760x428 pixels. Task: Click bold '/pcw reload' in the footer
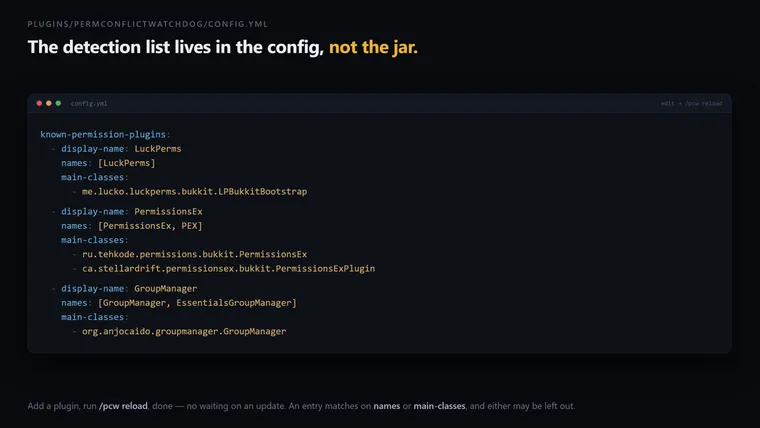(123, 406)
